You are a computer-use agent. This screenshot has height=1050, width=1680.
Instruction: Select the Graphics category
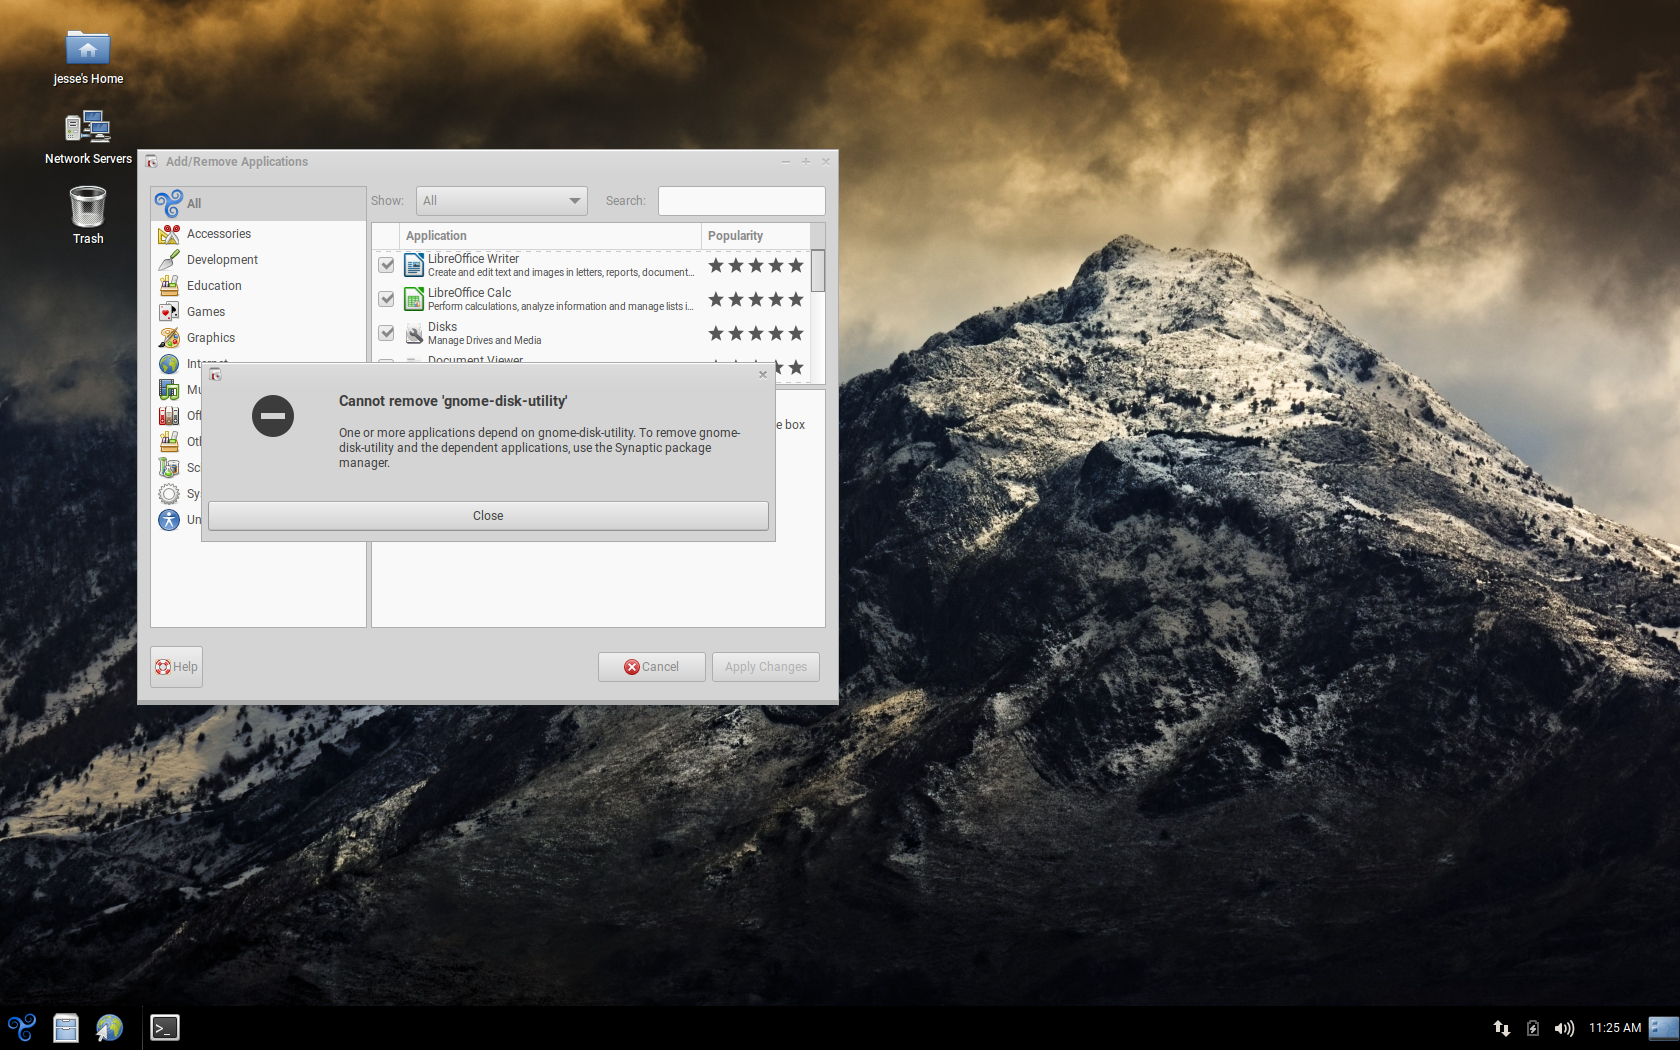(x=211, y=338)
